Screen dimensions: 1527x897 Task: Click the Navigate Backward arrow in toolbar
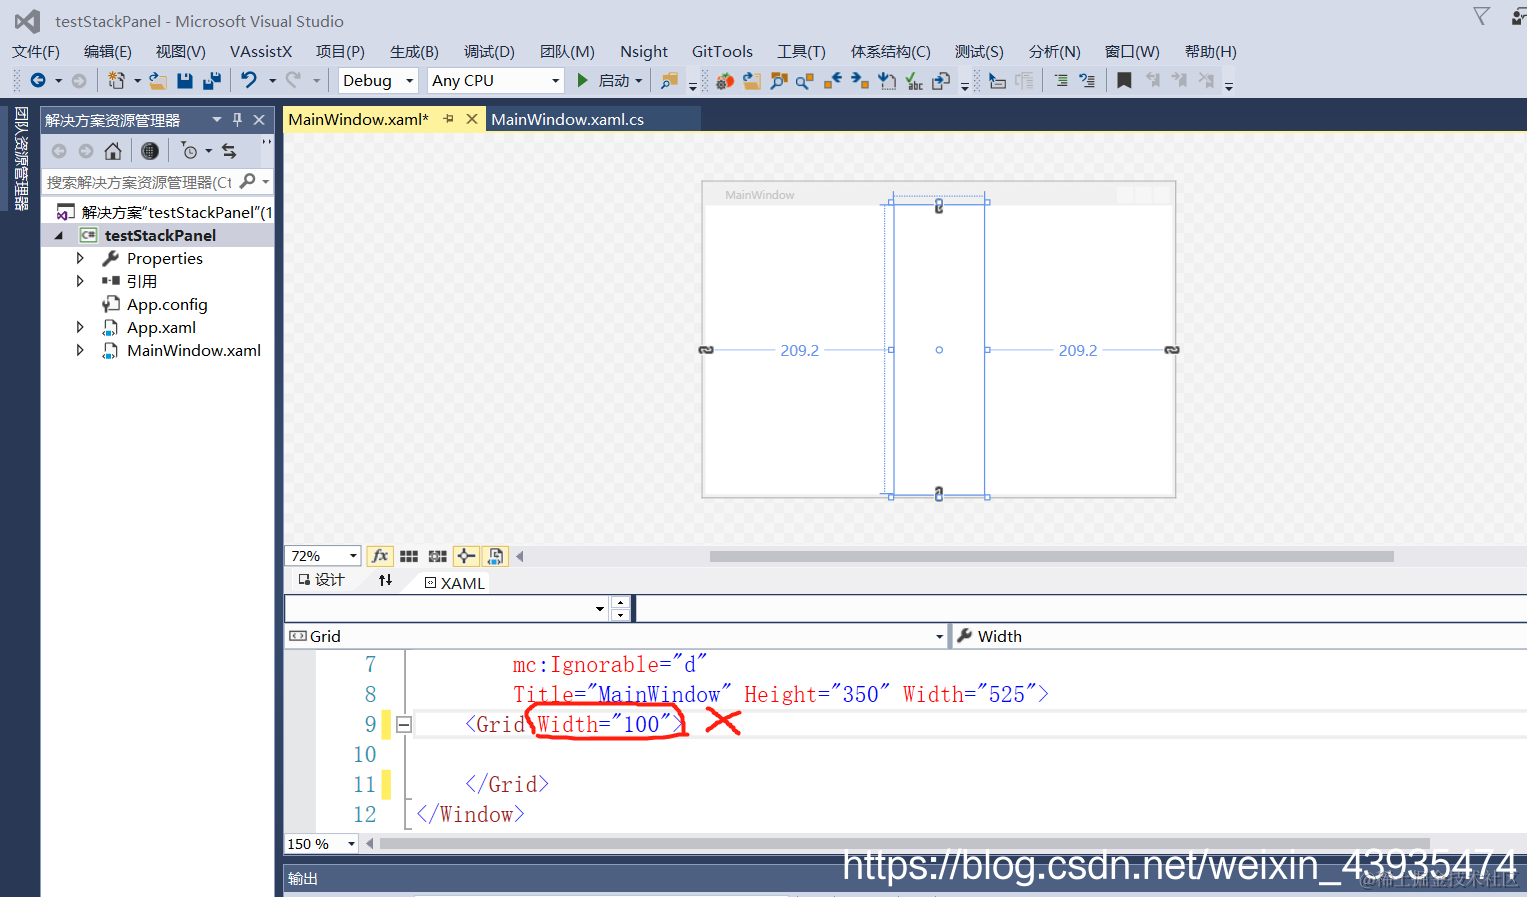38,81
